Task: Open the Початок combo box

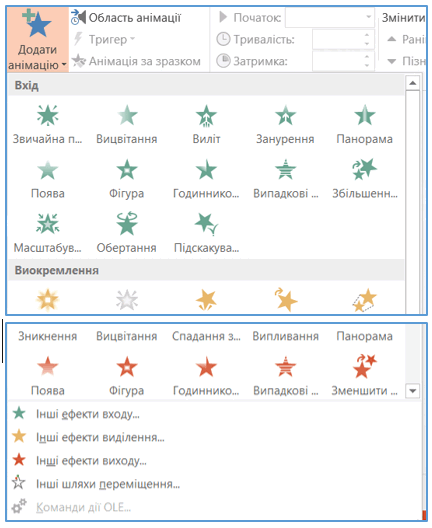Action: pyautogui.click(x=330, y=17)
